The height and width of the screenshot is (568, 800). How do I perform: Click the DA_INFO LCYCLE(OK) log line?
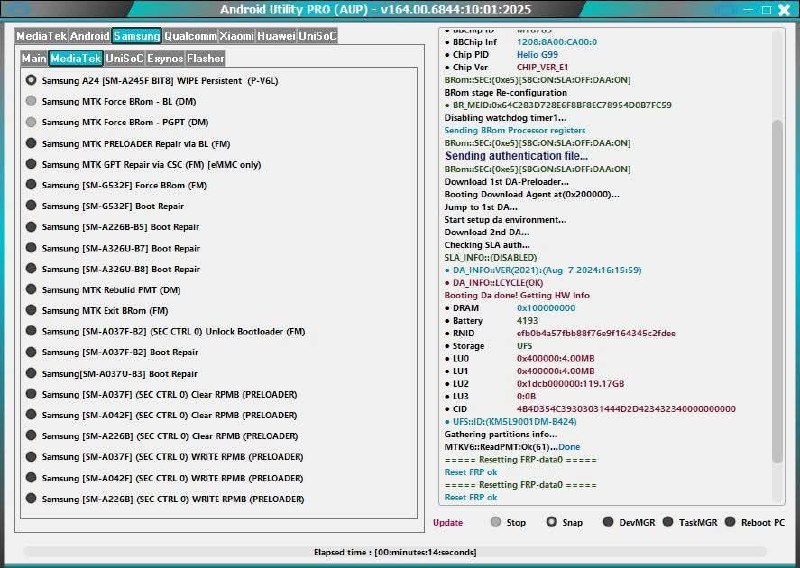coord(494,283)
